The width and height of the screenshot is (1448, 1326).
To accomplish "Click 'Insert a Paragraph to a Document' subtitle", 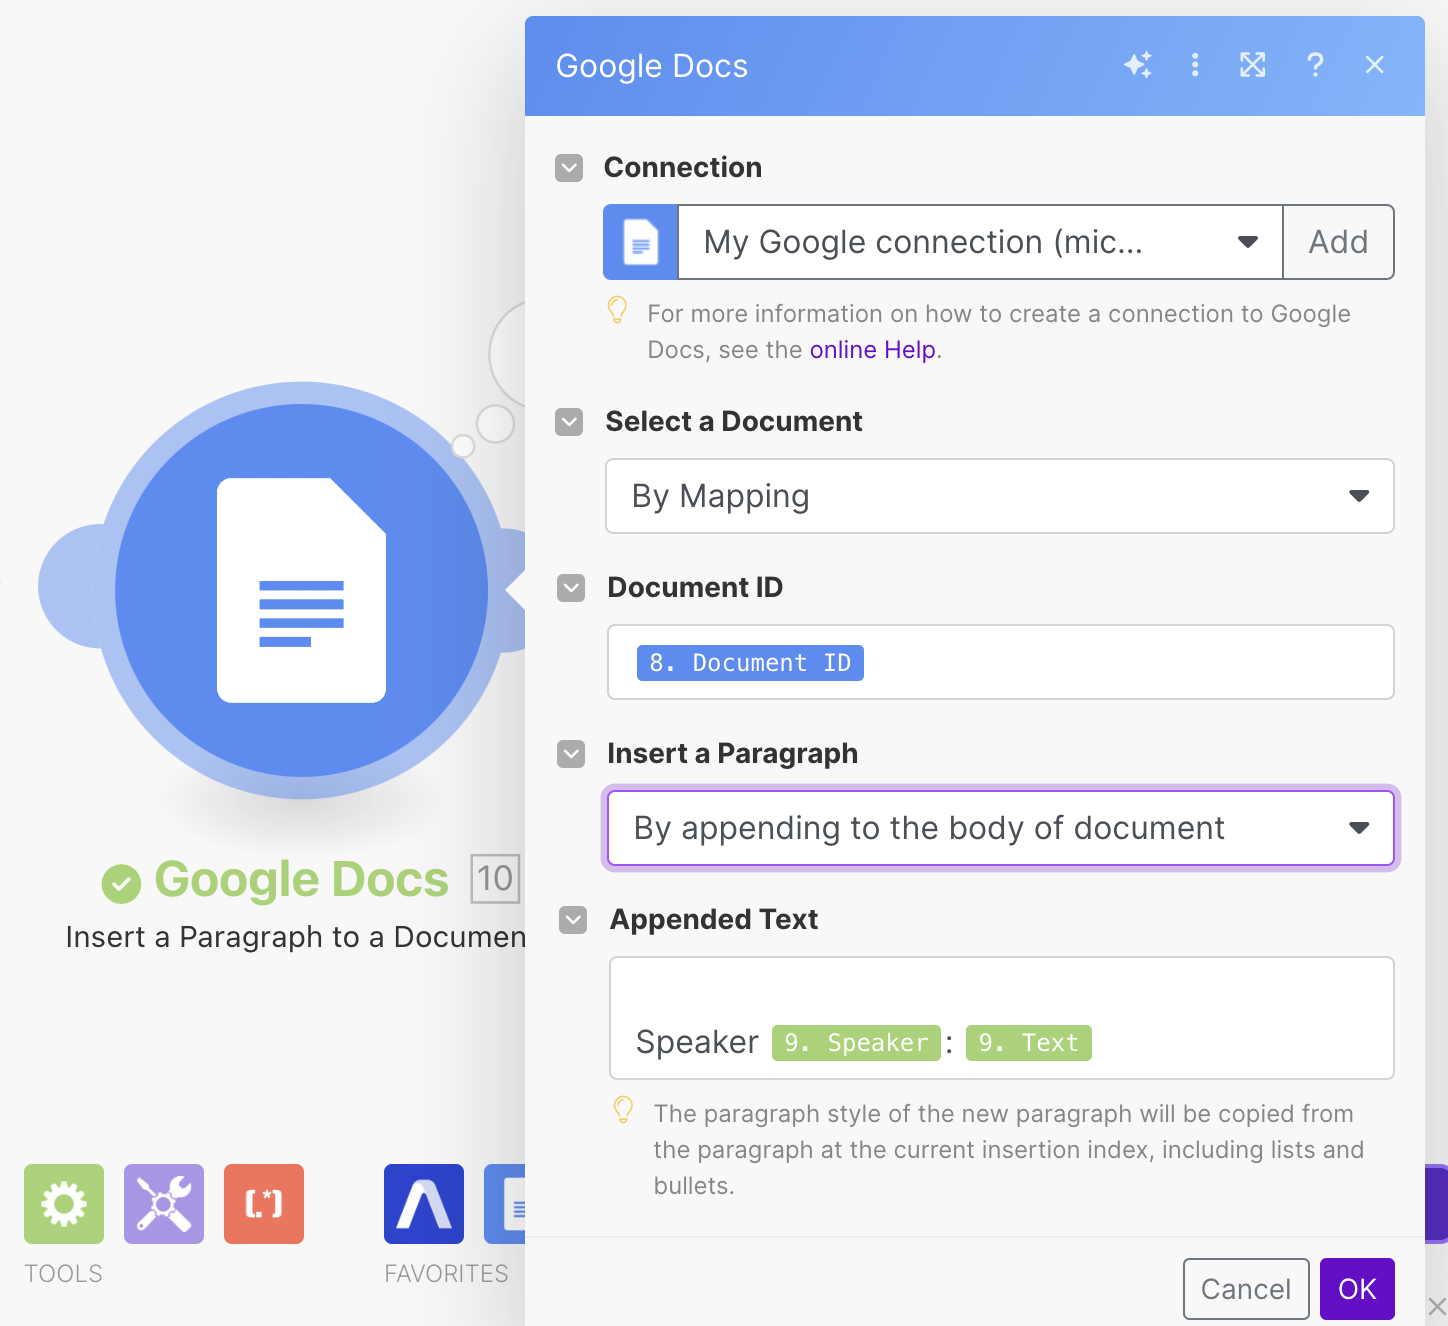I will tap(296, 937).
